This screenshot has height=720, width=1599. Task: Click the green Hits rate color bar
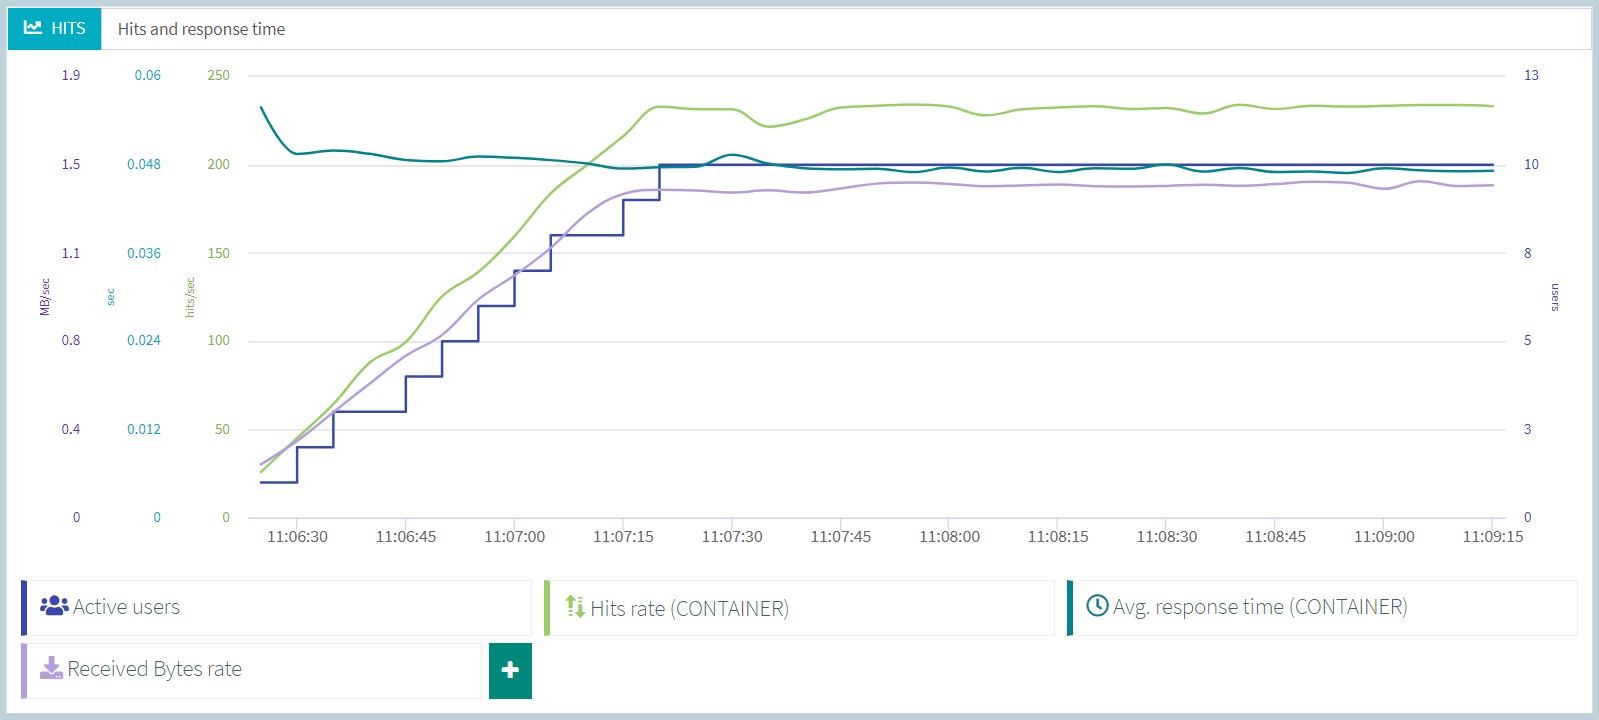[x=547, y=608]
